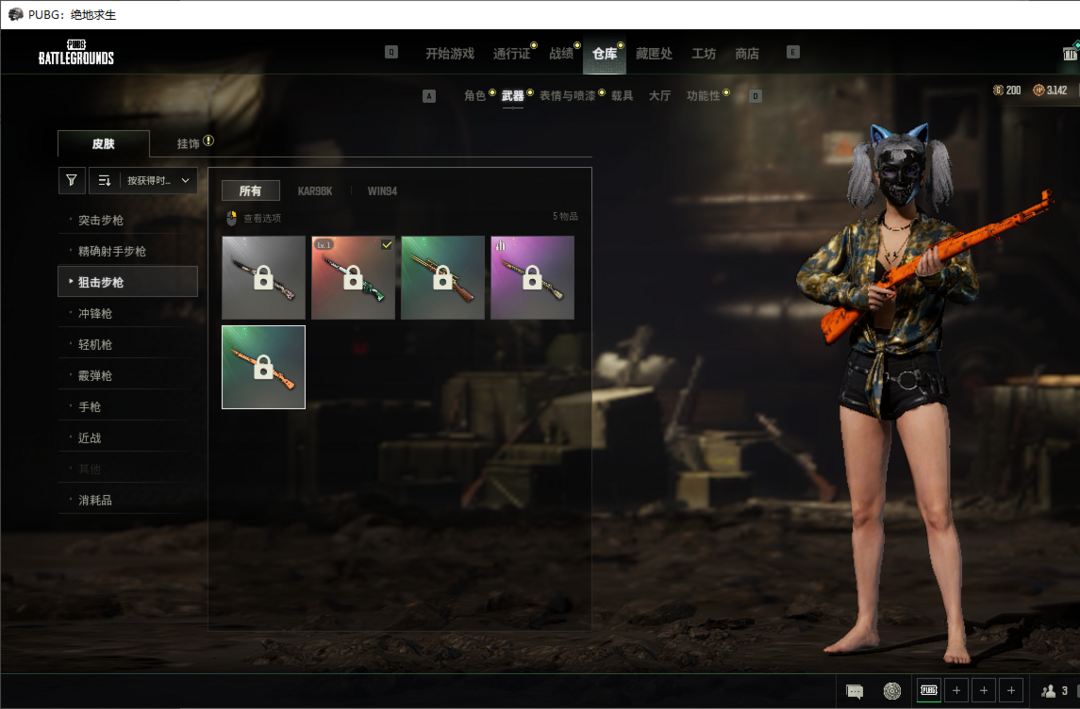Open the 工坊 menu
Viewport: 1080px width, 709px height.
click(x=703, y=53)
